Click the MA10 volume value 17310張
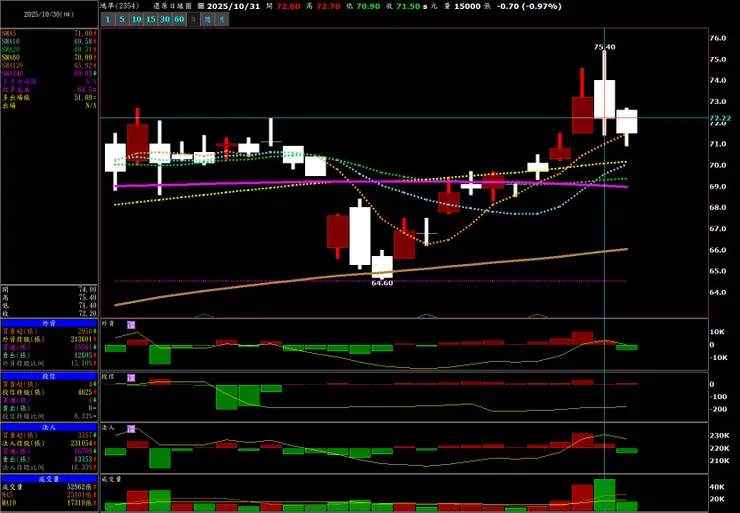740x513 pixels. pos(82,503)
